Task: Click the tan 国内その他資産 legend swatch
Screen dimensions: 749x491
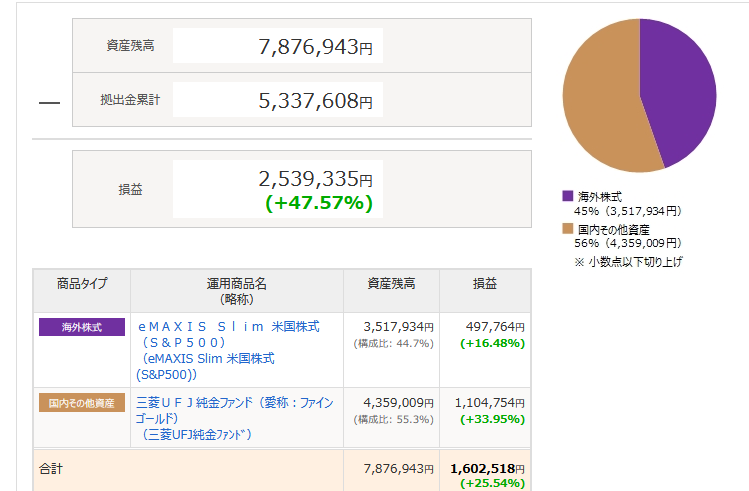Action: tap(567, 229)
